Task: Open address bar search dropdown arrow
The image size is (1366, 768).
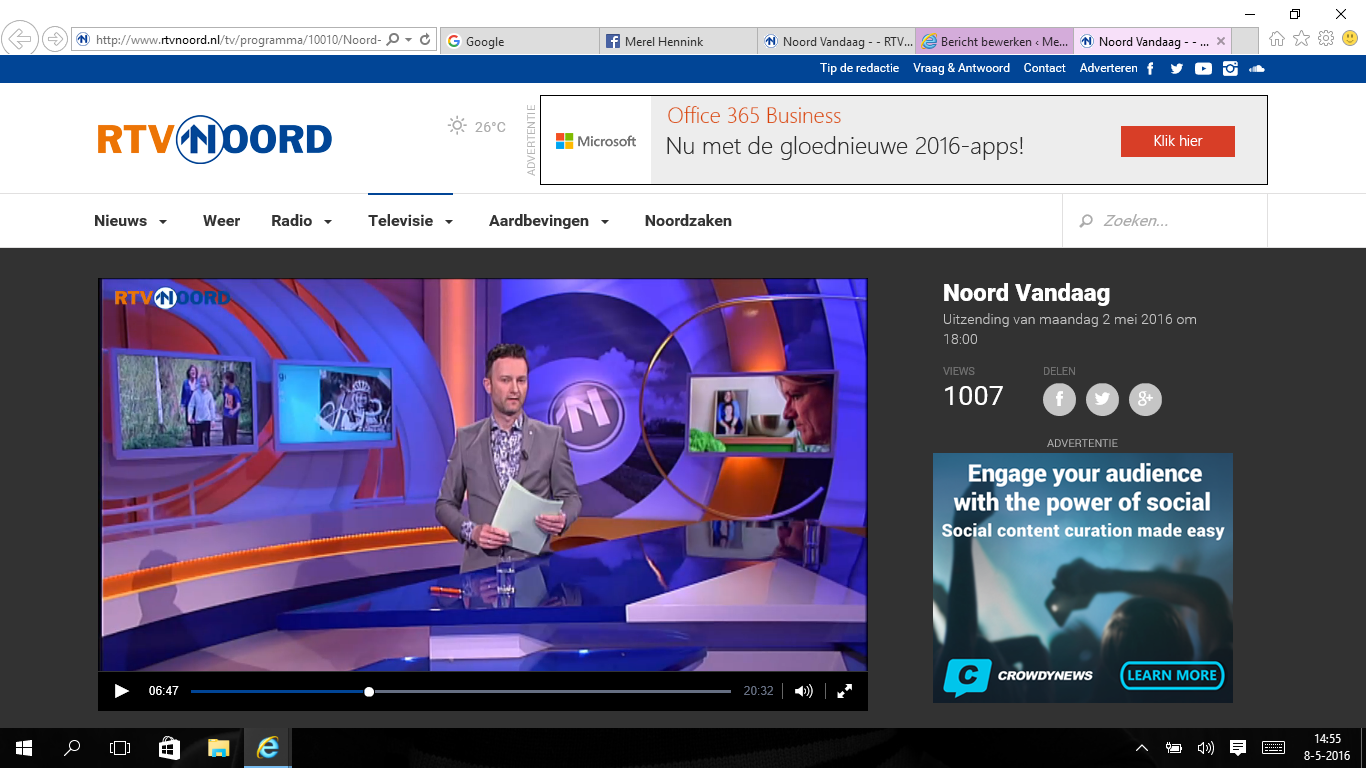Action: [x=408, y=40]
